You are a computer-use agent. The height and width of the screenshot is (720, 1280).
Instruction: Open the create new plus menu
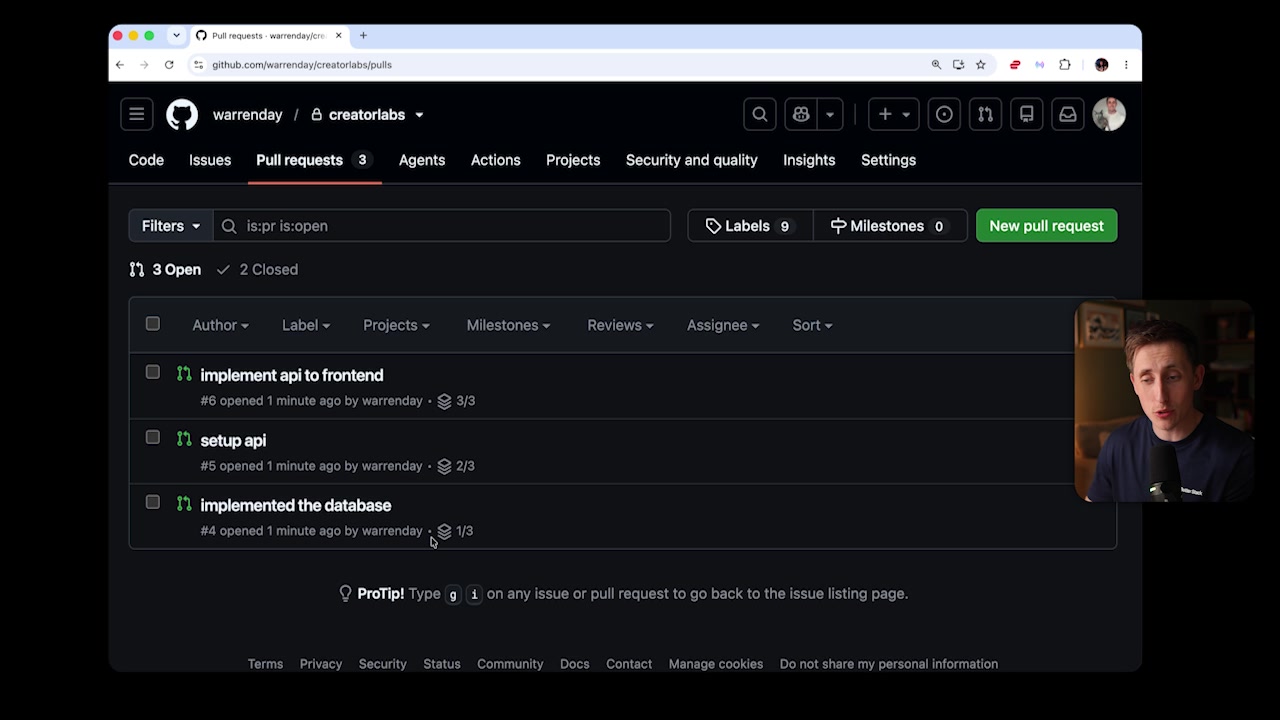[x=894, y=114]
